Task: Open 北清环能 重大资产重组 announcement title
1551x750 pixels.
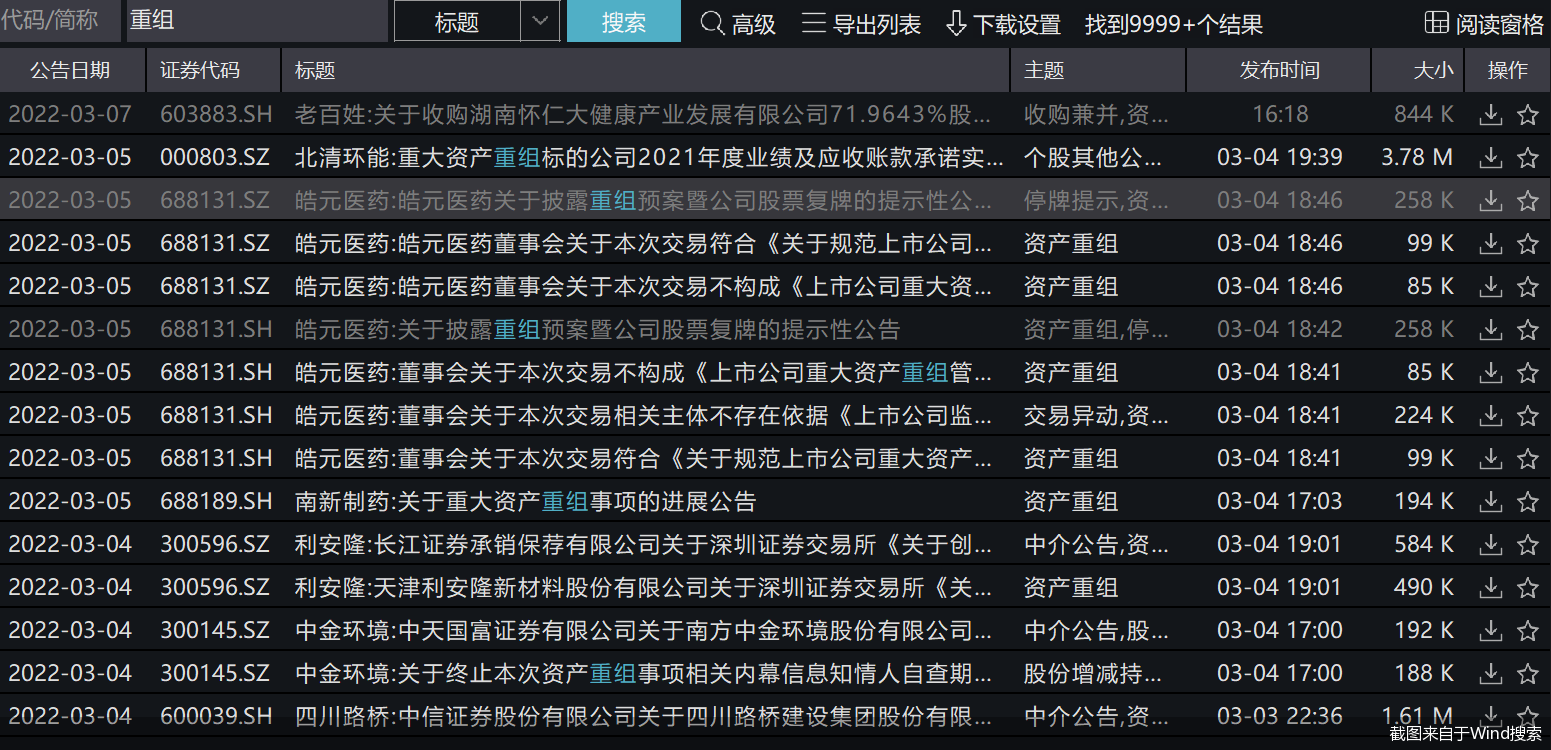Action: click(x=649, y=158)
